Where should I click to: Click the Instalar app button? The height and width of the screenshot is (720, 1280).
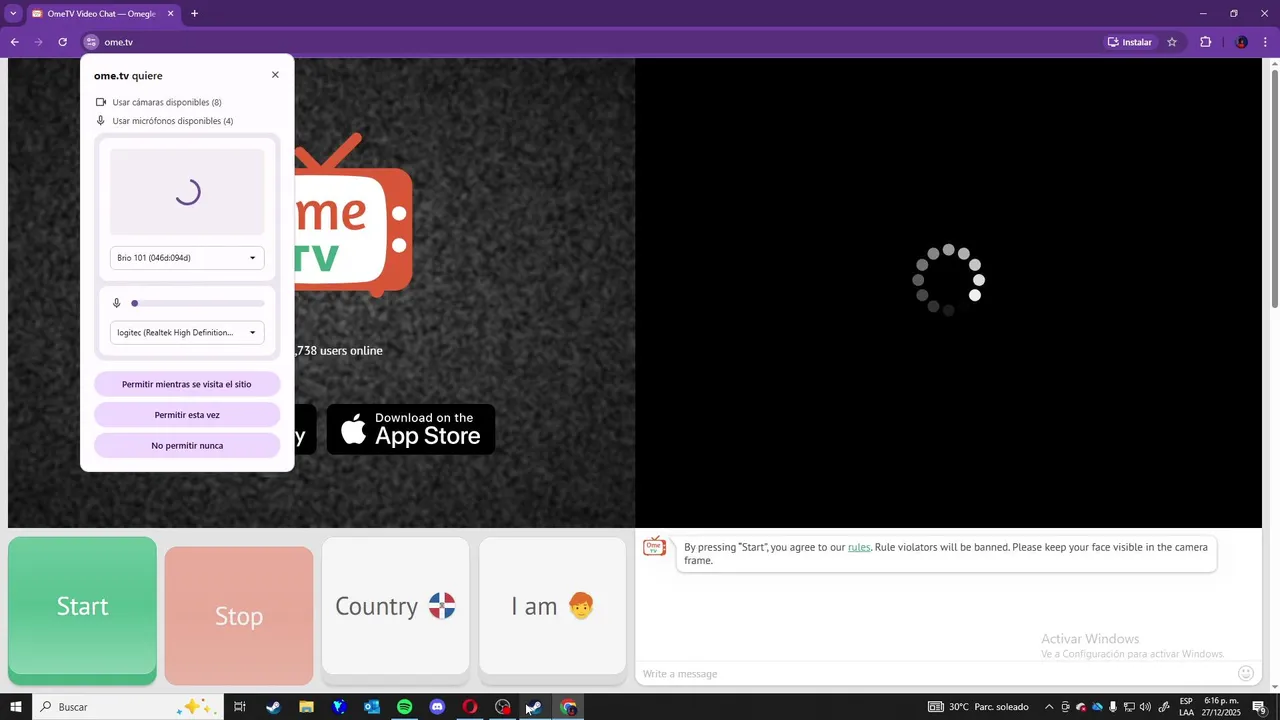1130,42
